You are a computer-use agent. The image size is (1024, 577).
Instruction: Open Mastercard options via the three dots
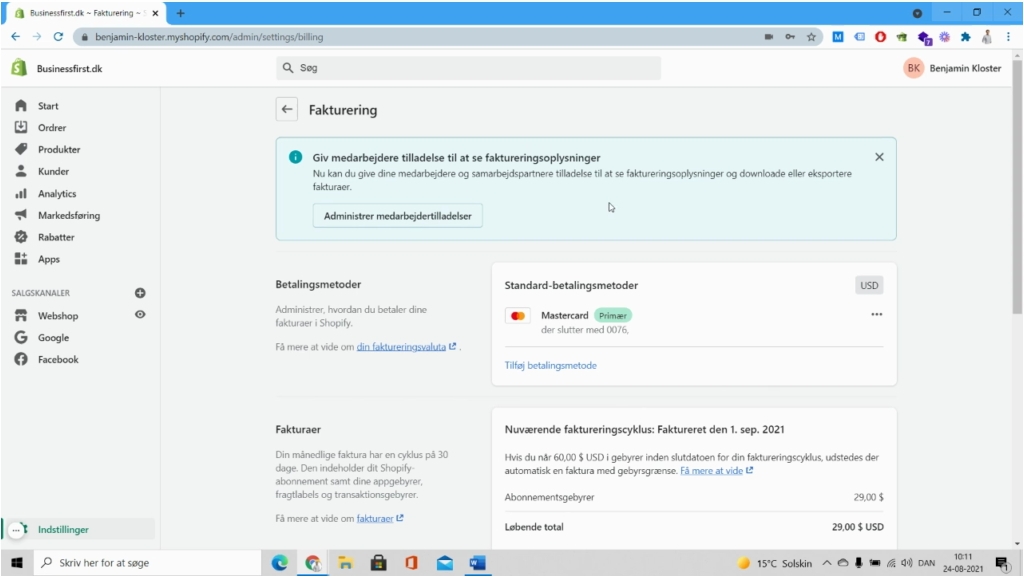(877, 314)
